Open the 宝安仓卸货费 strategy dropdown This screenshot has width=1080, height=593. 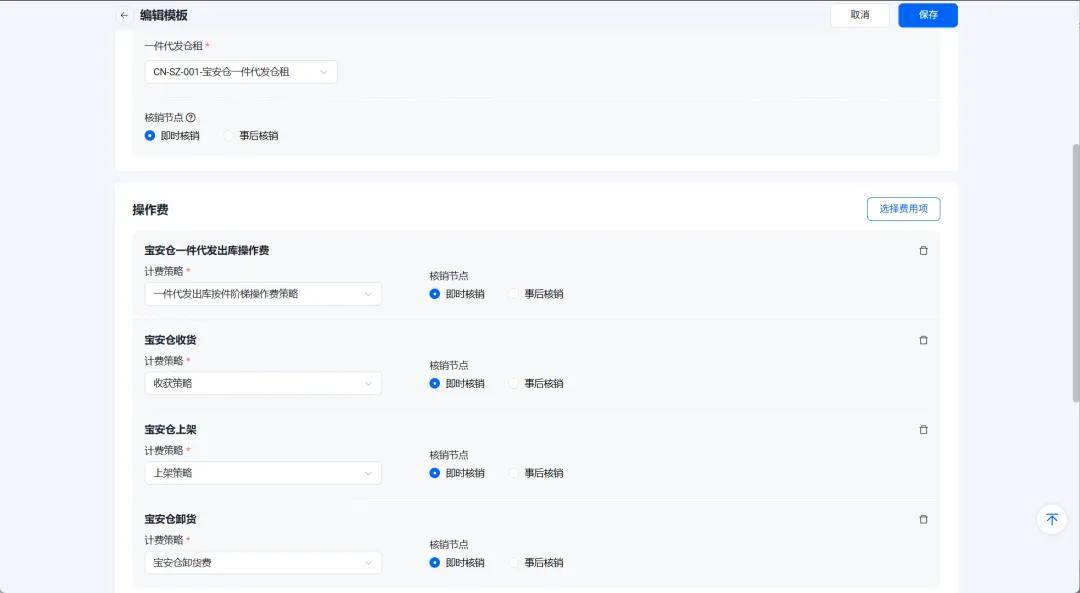[263, 563]
